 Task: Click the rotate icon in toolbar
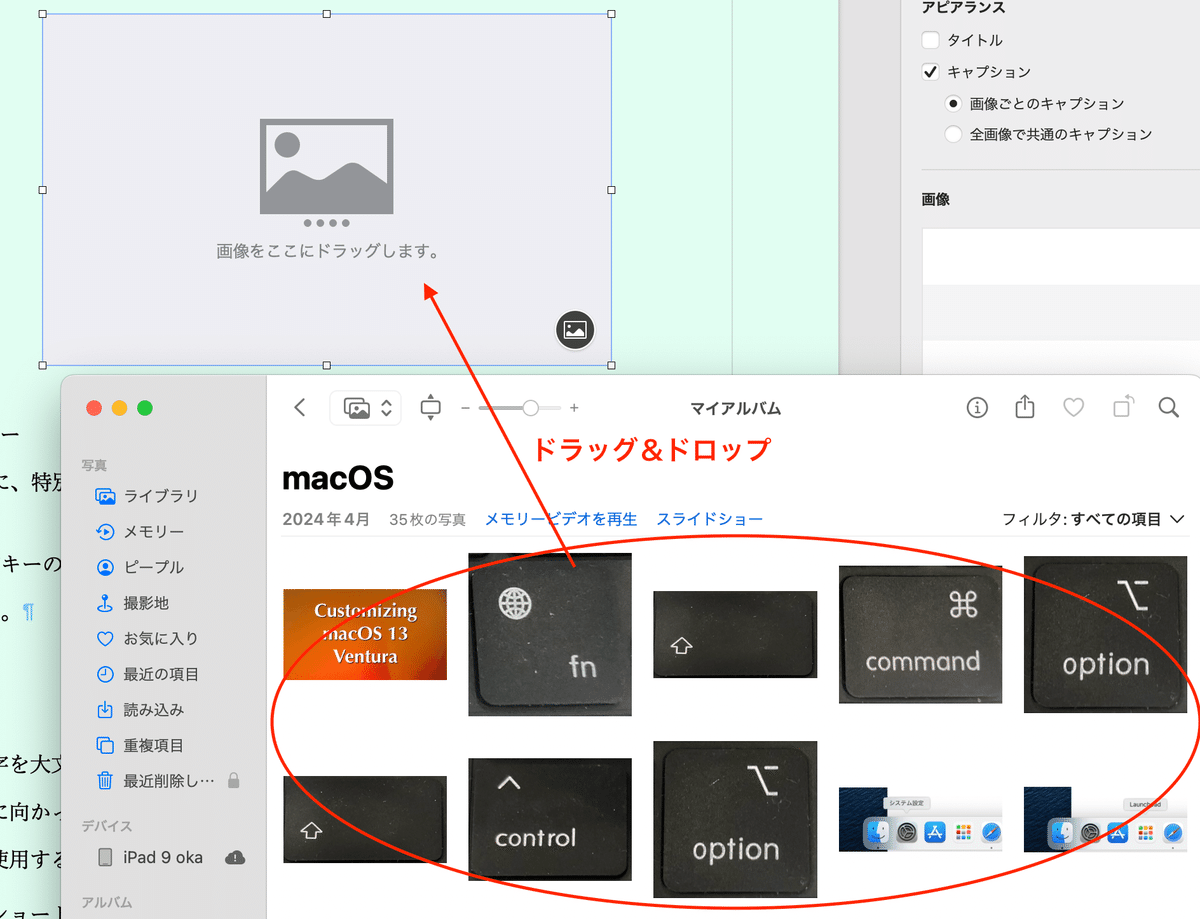1123,406
